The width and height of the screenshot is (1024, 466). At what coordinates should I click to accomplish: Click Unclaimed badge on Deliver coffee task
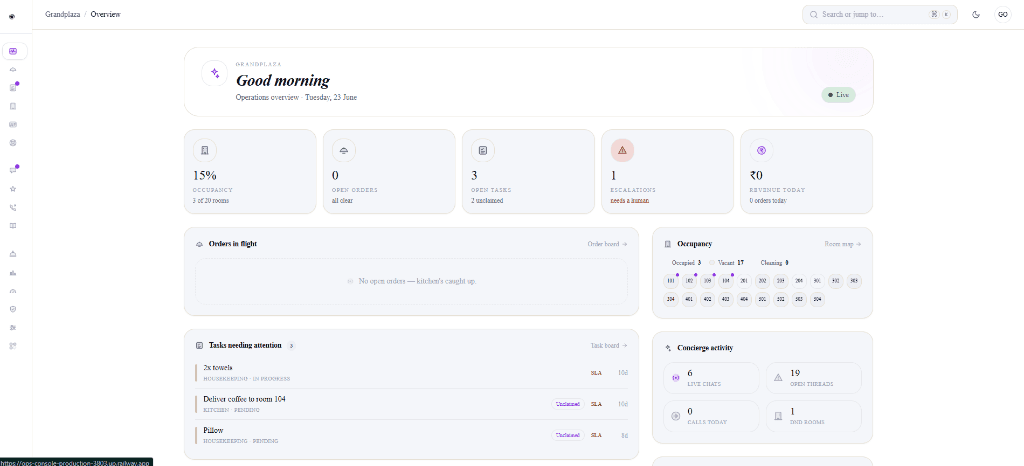click(568, 404)
